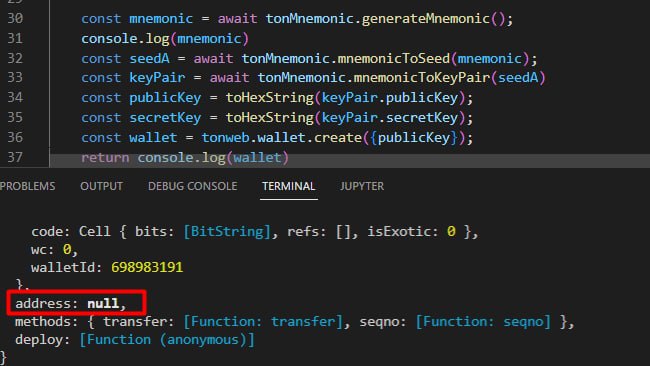Switch to the PROBLEMS panel tab
This screenshot has height=366, width=650.
pyautogui.click(x=27, y=186)
